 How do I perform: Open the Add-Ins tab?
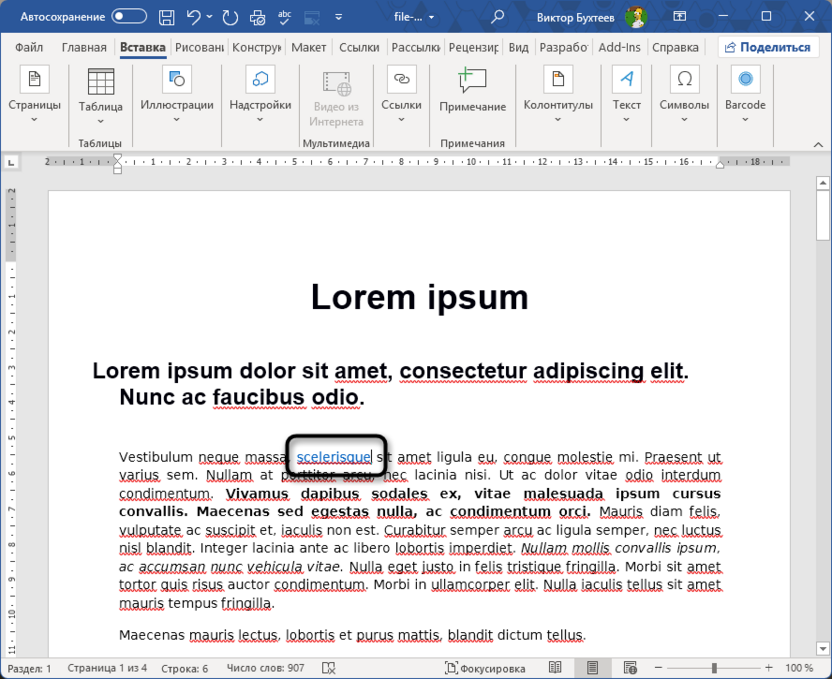coord(619,47)
